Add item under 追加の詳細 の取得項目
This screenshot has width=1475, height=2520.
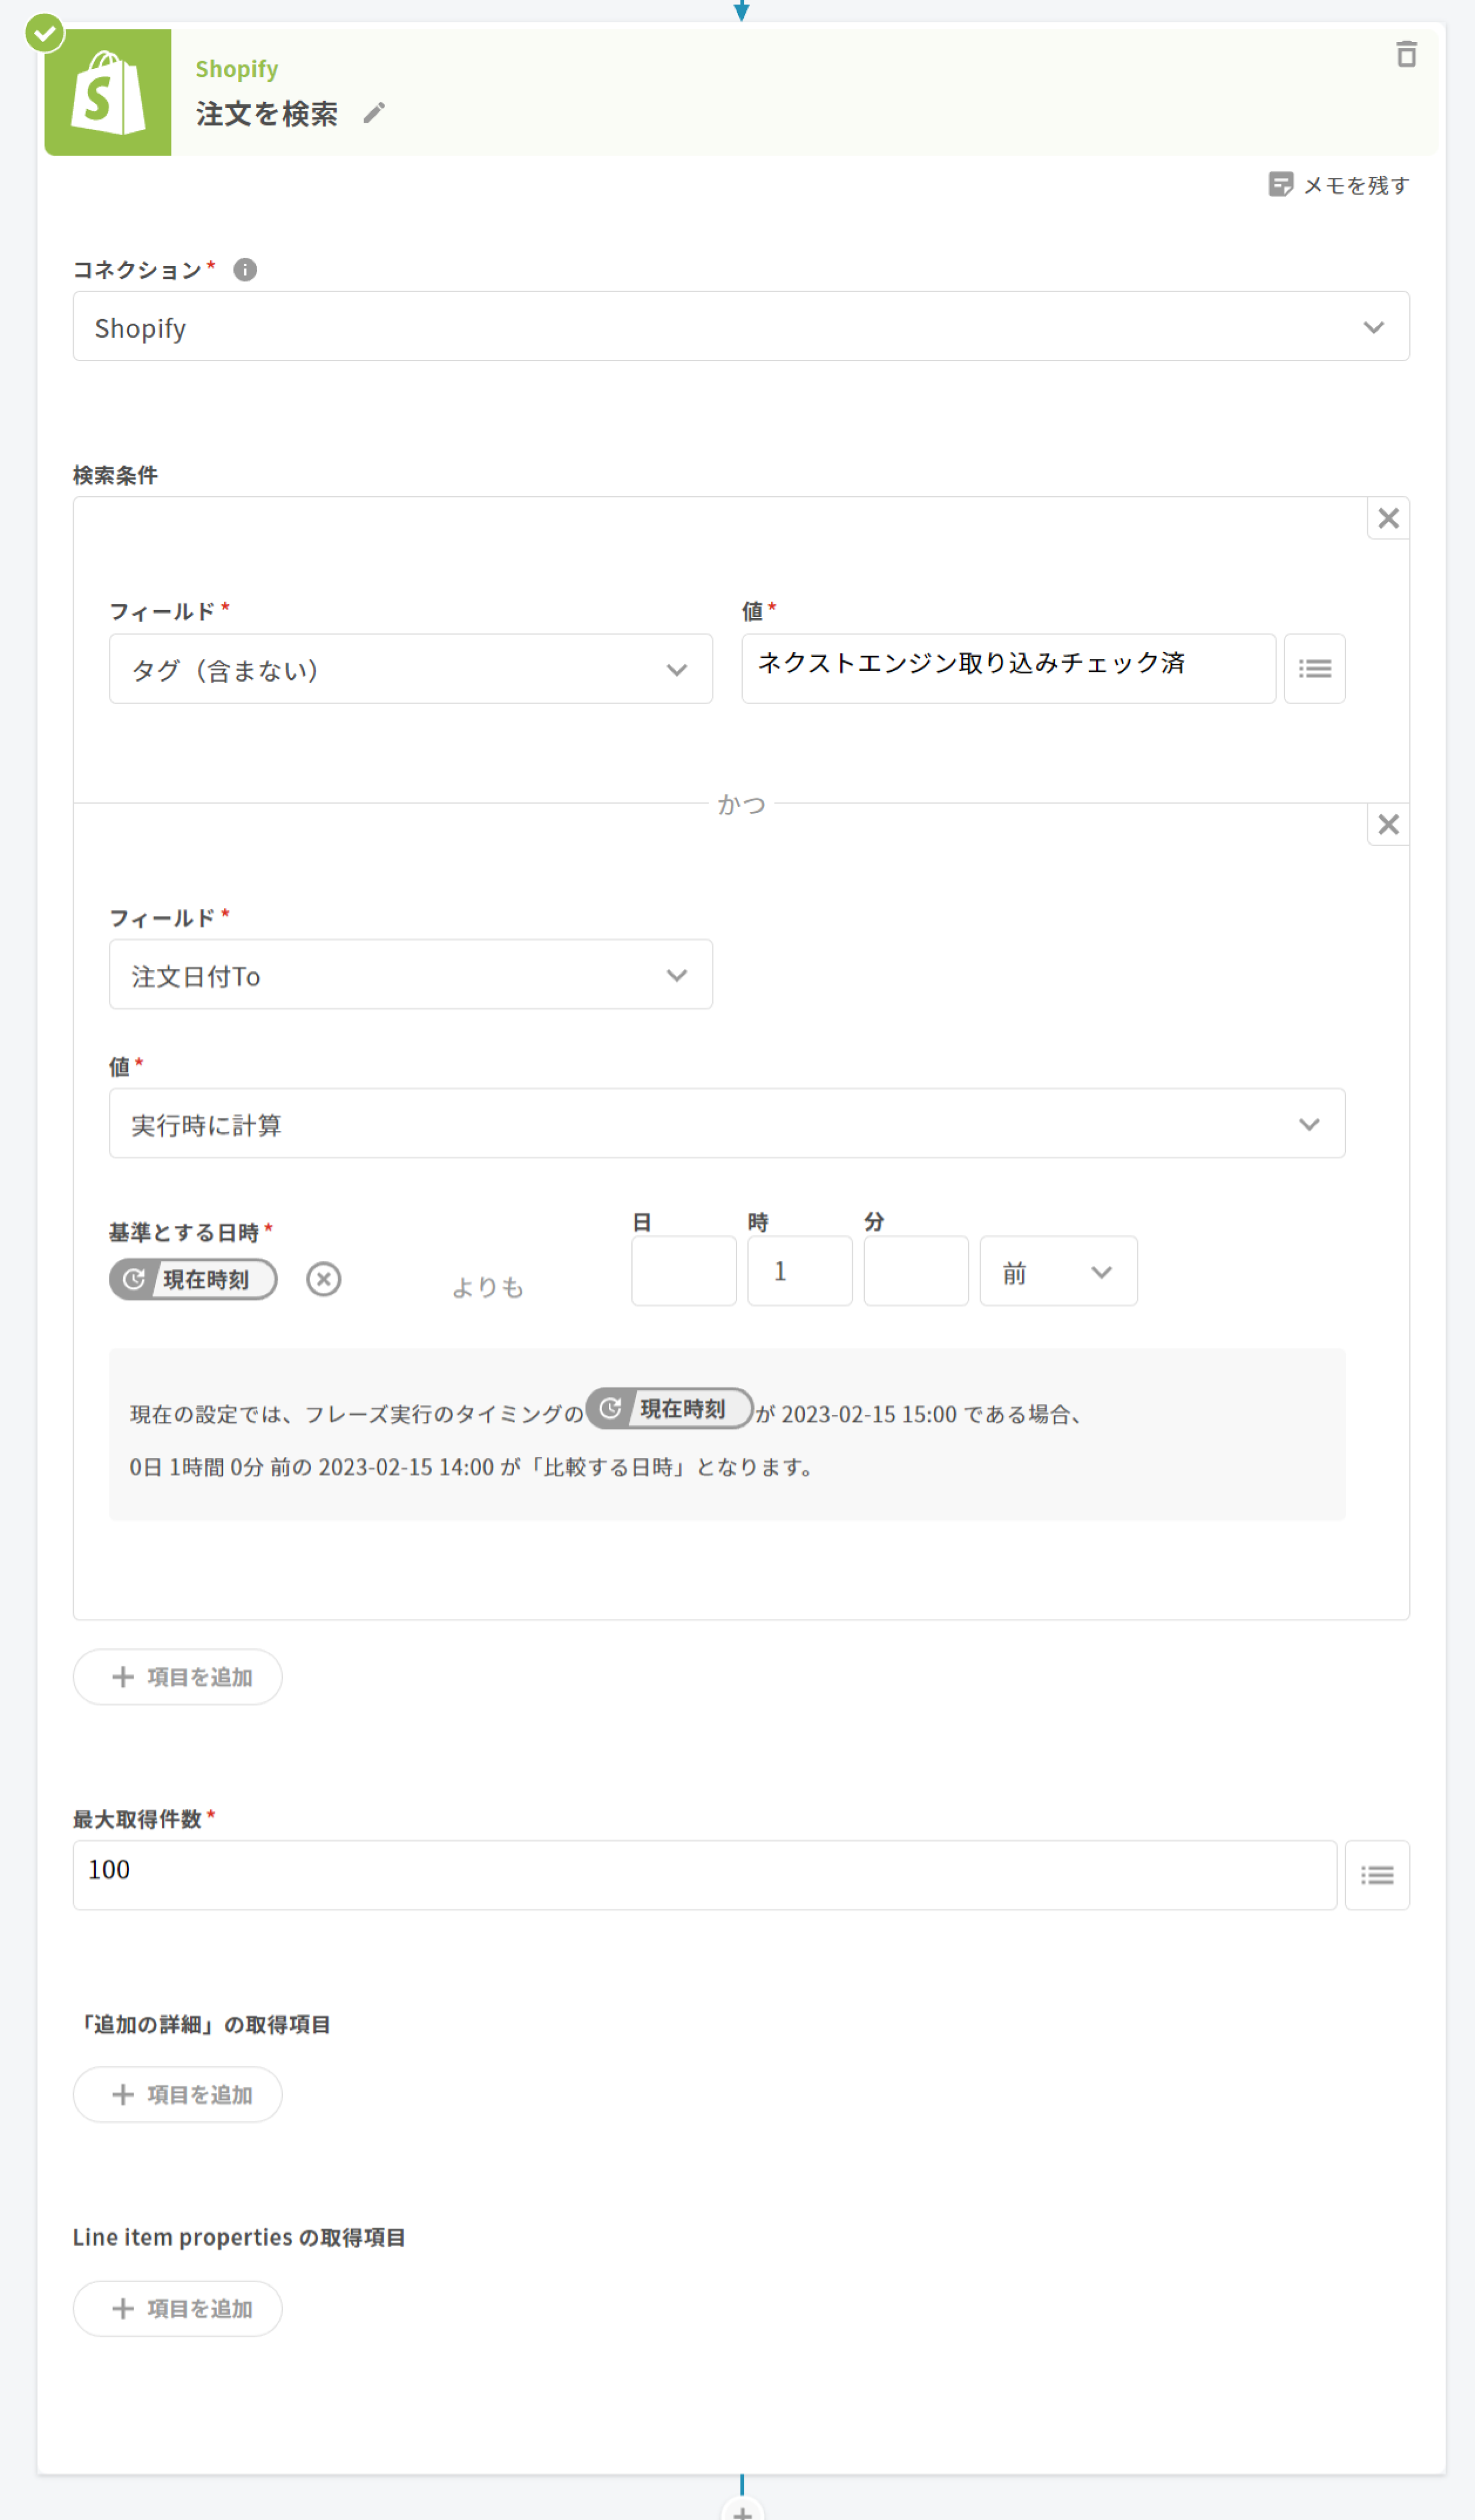click(x=178, y=2094)
